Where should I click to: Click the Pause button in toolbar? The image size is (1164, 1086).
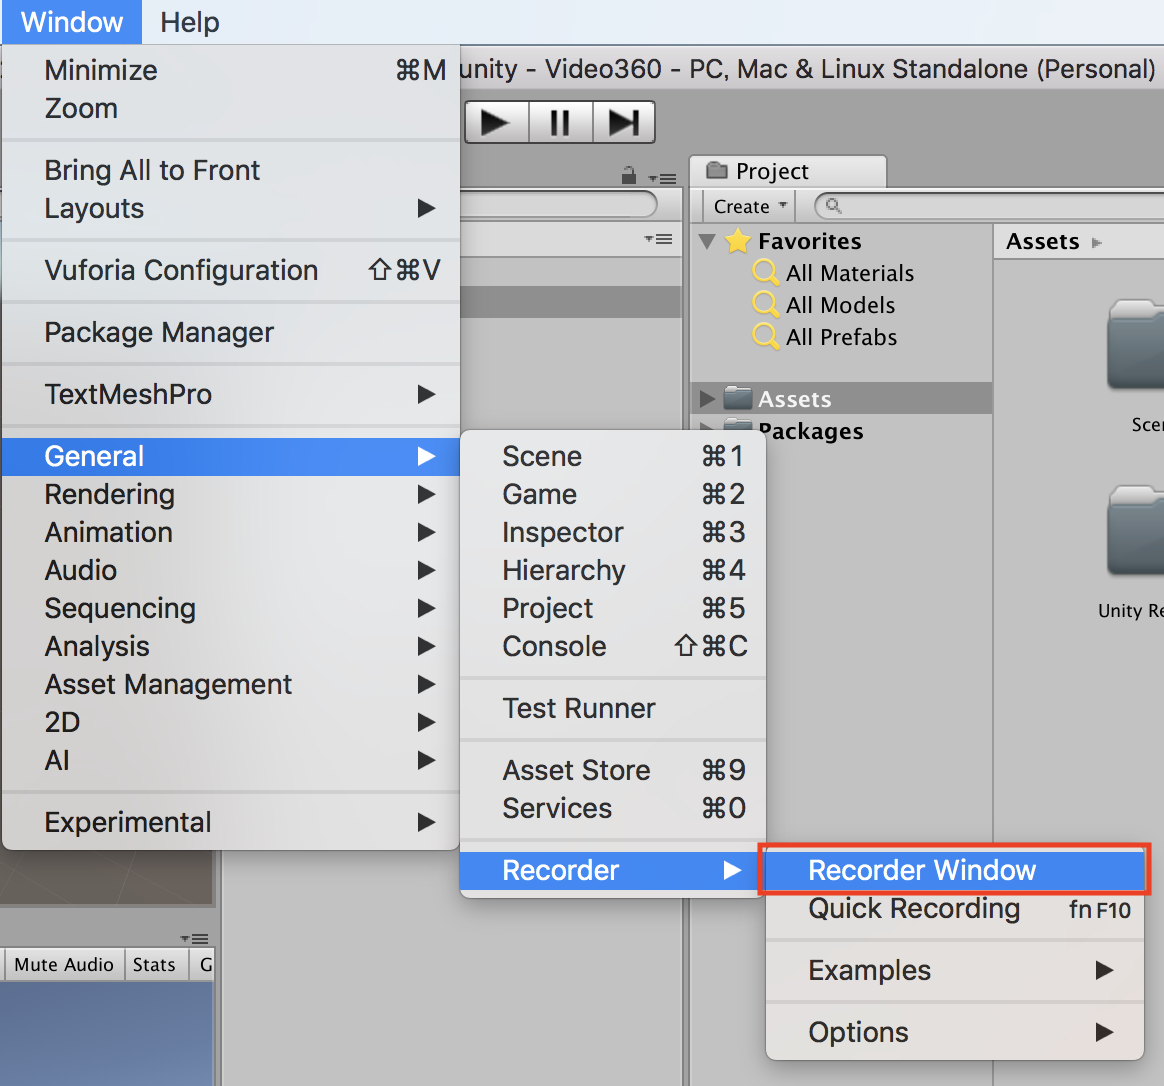(x=560, y=123)
